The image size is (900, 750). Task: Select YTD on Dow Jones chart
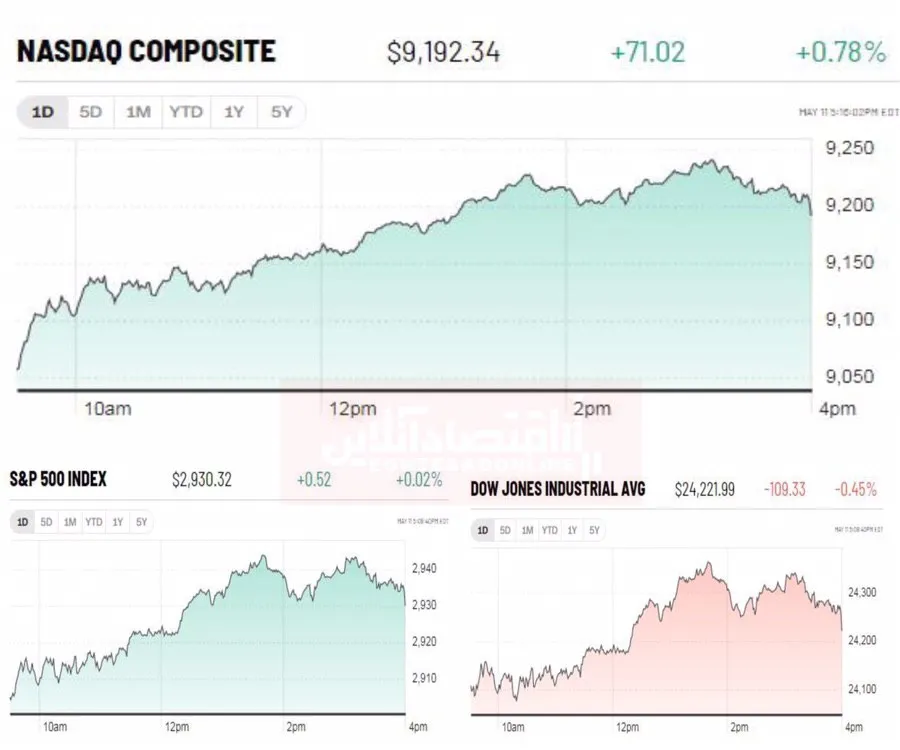550,530
